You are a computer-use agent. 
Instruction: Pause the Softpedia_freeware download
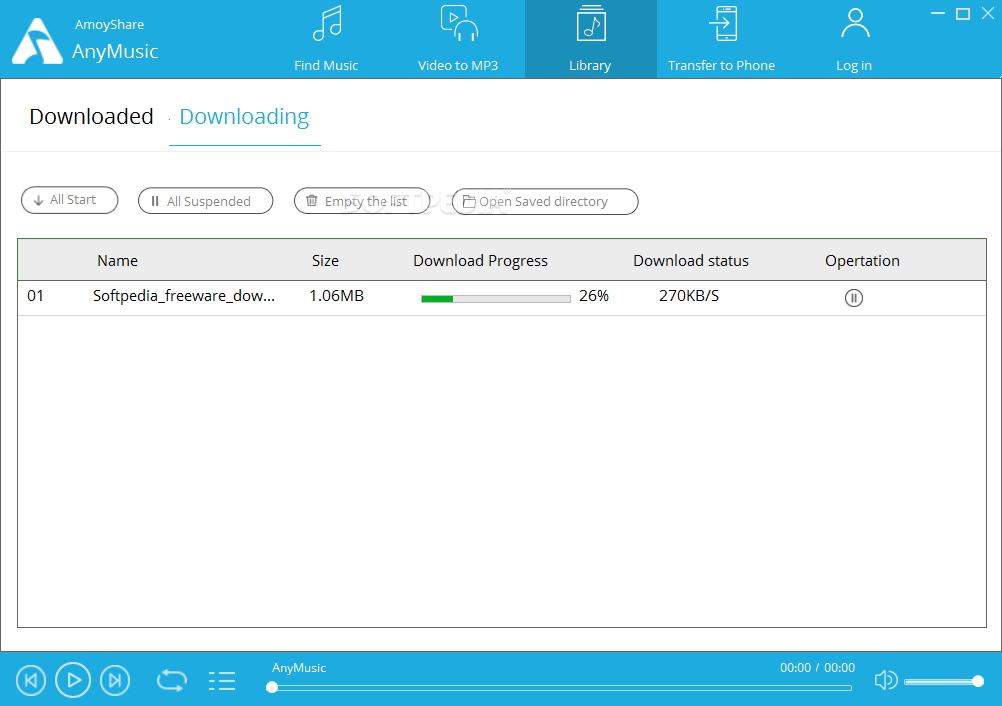854,298
